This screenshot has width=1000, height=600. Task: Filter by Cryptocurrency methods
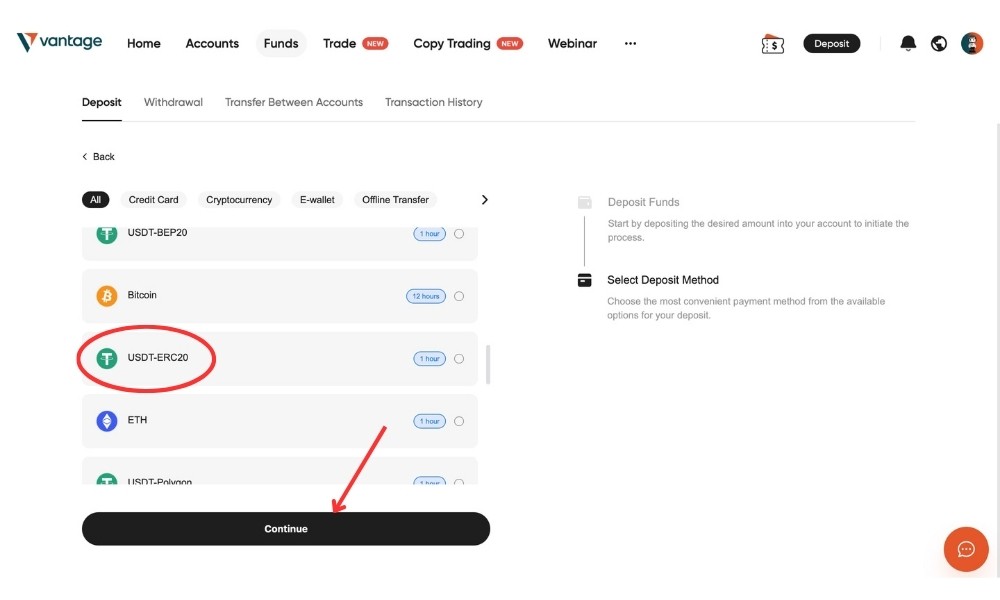pyautogui.click(x=239, y=200)
